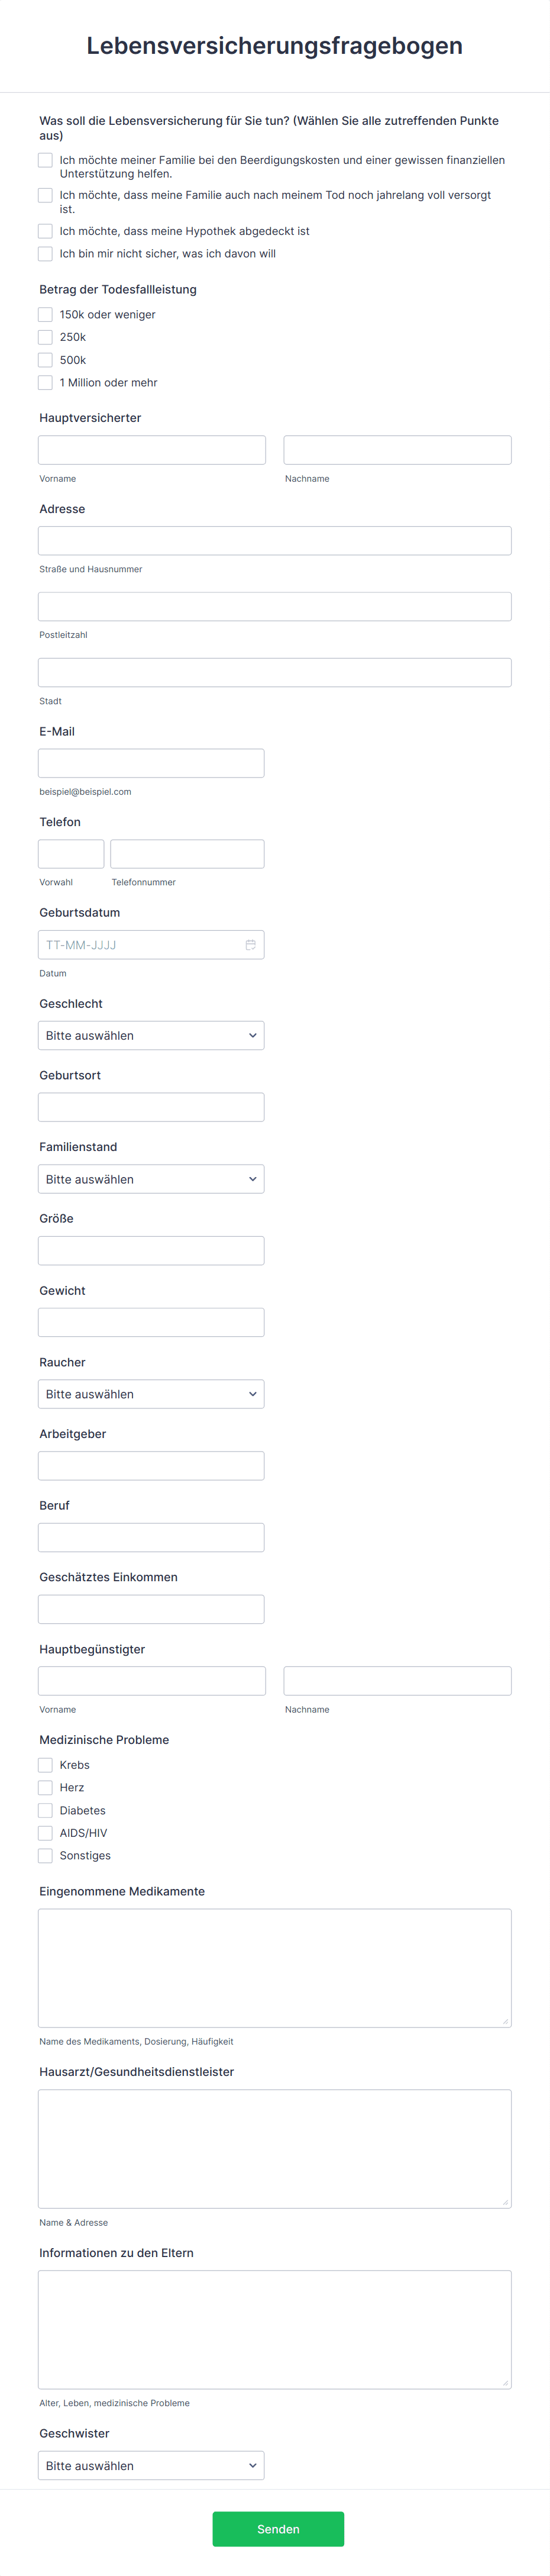
Task: Click into the E-Mail input field
Action: point(151,763)
